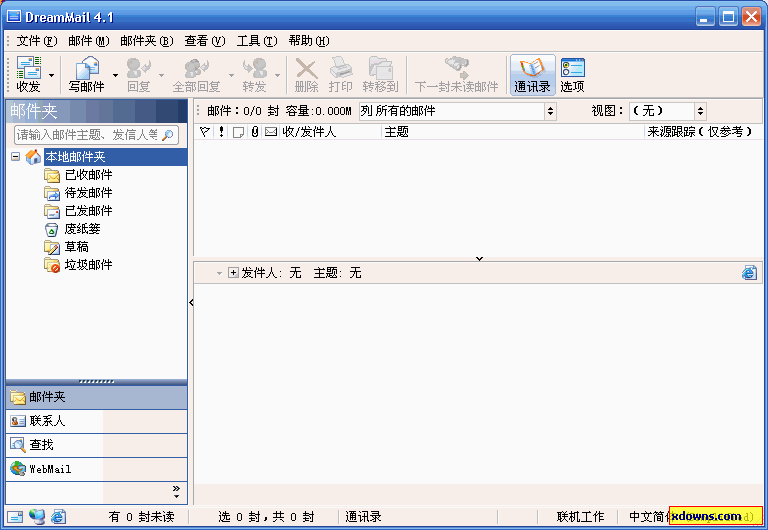The width and height of the screenshot is (768, 530).
Task: Switch to the 查找 navigation pane
Action: [x=96, y=445]
